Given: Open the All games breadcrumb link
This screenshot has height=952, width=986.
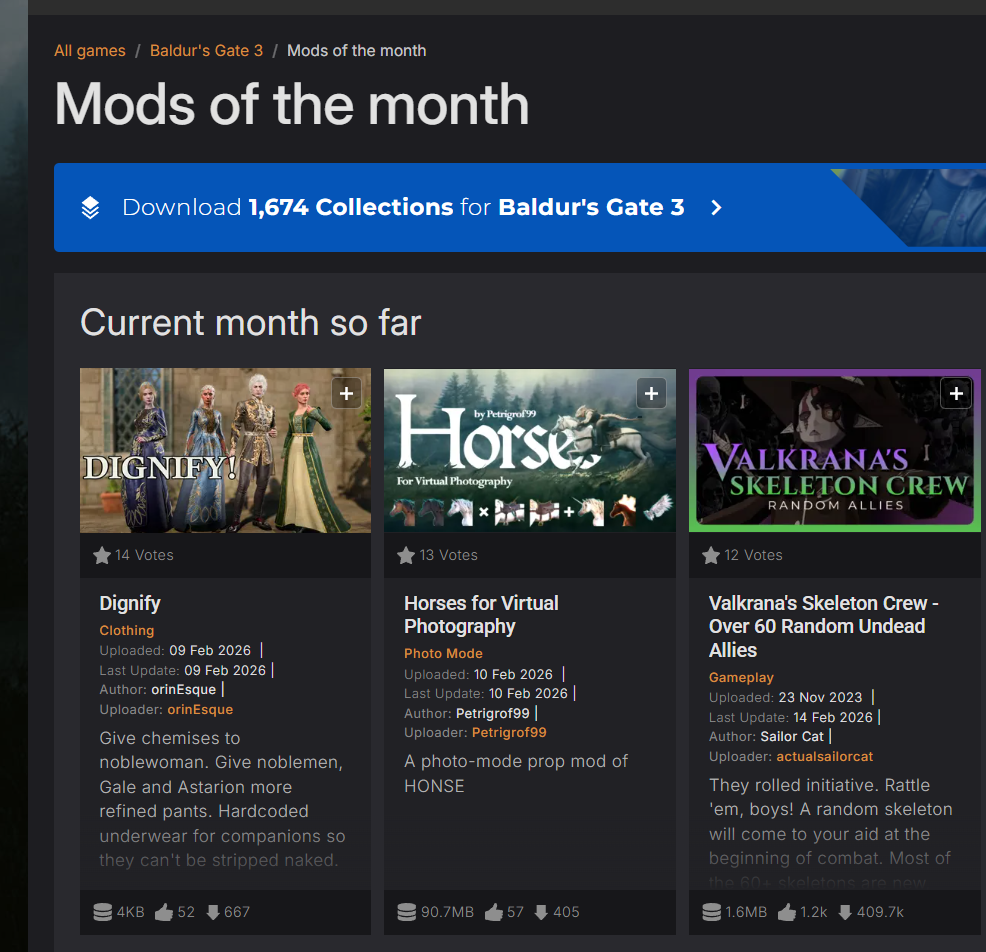Looking at the screenshot, I should tap(90, 51).
